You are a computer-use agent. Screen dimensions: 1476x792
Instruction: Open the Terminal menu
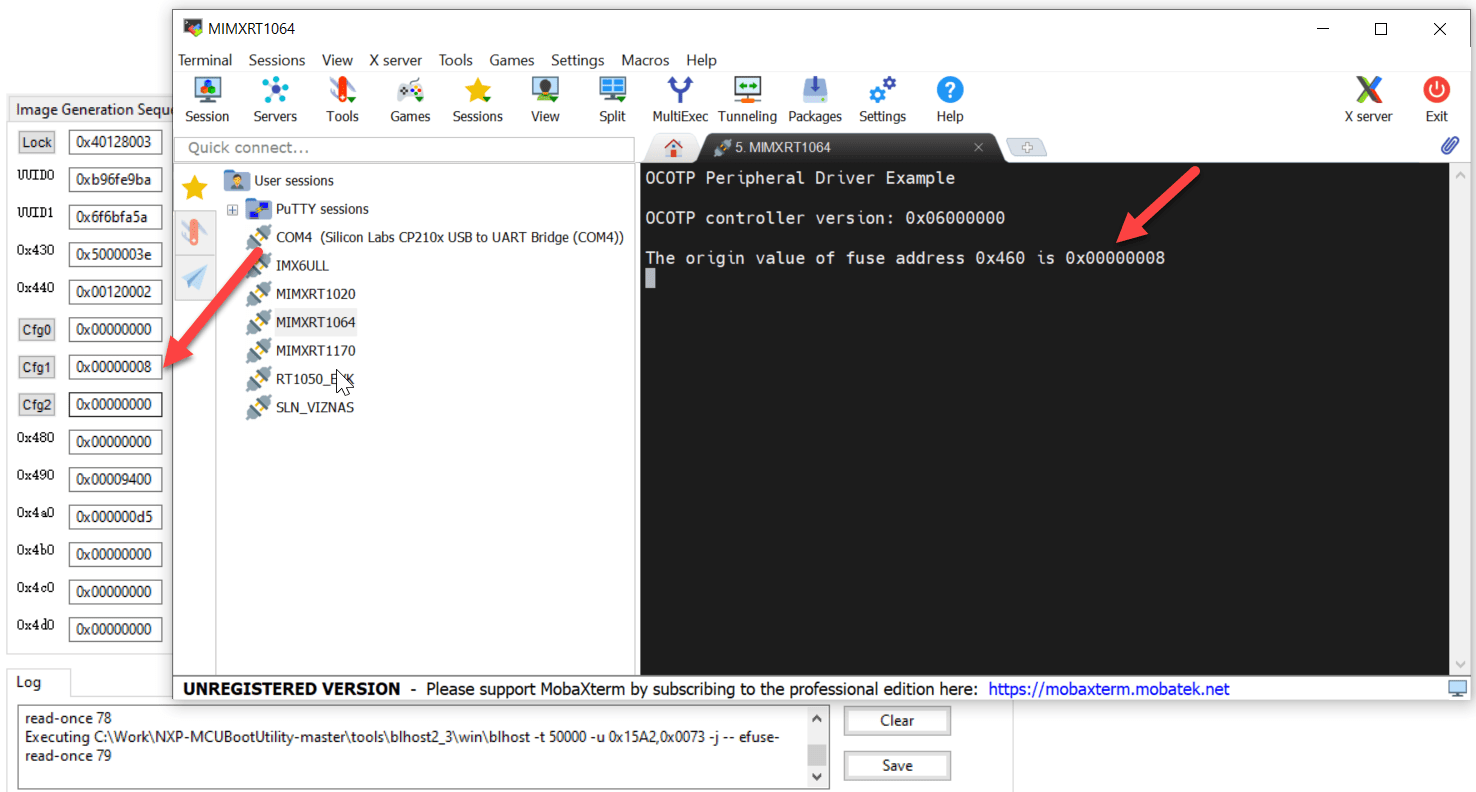(x=205, y=60)
